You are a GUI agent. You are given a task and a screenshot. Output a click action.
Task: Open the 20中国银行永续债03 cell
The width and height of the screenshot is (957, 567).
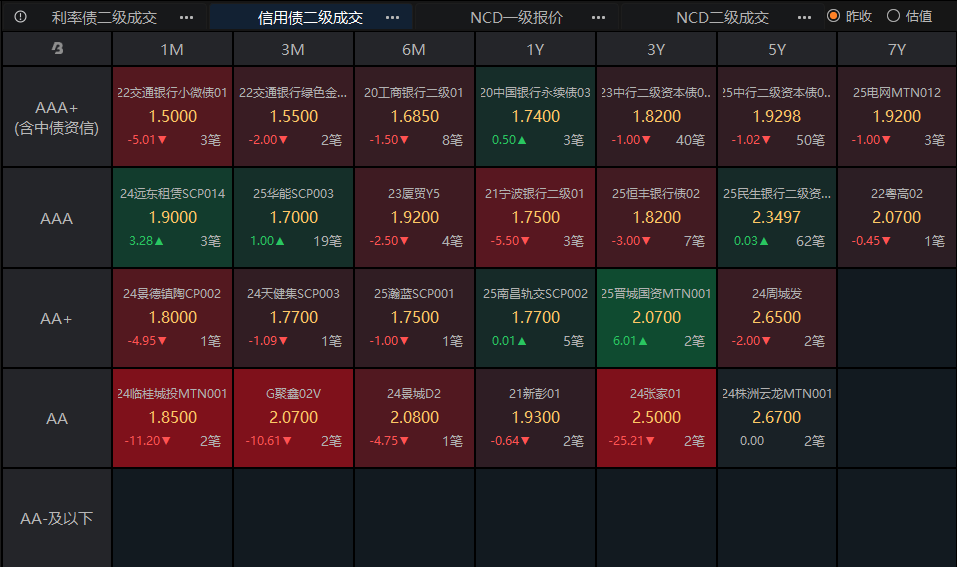pyautogui.click(x=535, y=117)
